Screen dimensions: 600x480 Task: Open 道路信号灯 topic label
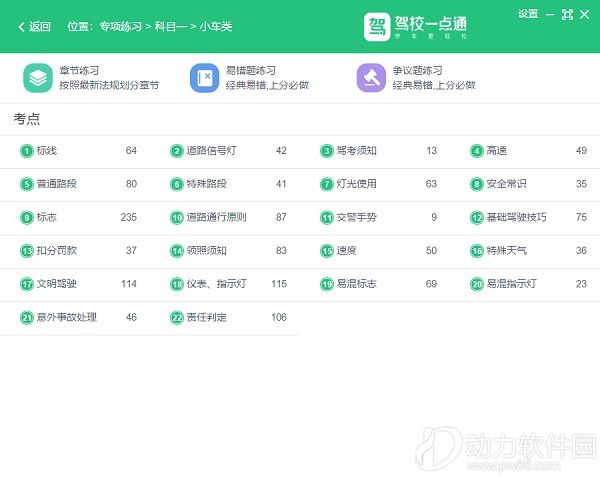[212, 150]
